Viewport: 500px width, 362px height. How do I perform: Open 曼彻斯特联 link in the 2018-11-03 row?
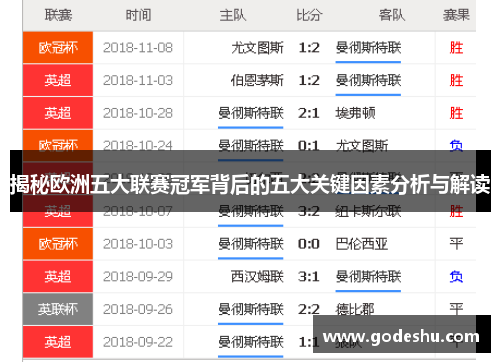click(368, 80)
